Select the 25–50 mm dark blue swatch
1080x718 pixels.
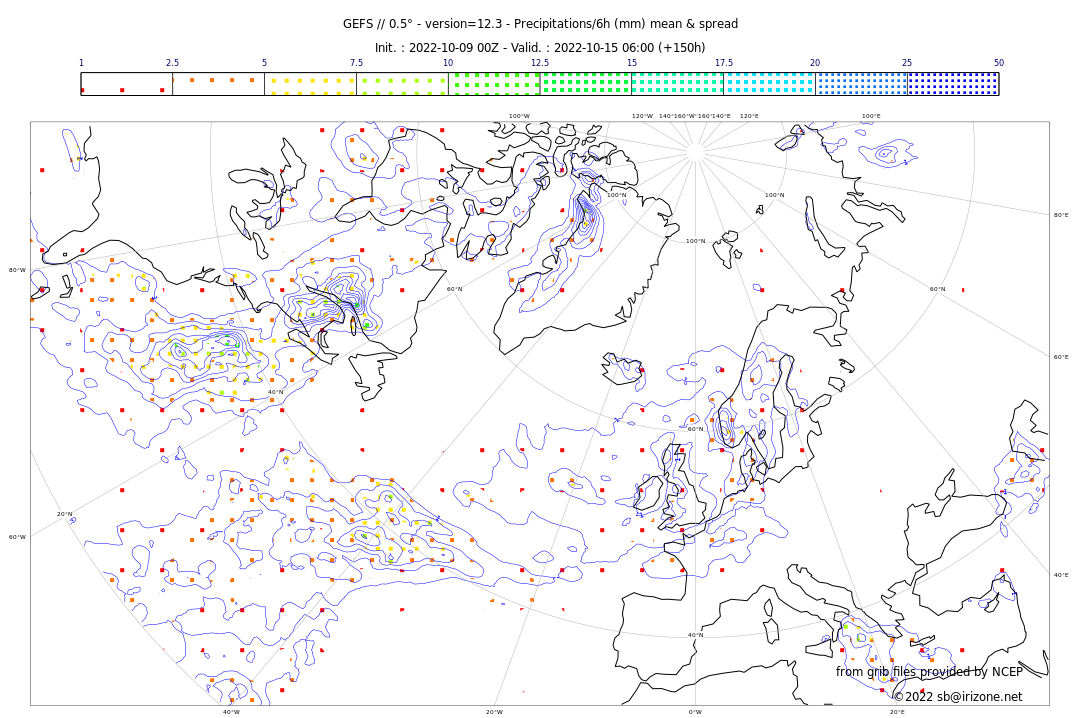pyautogui.click(x=953, y=84)
